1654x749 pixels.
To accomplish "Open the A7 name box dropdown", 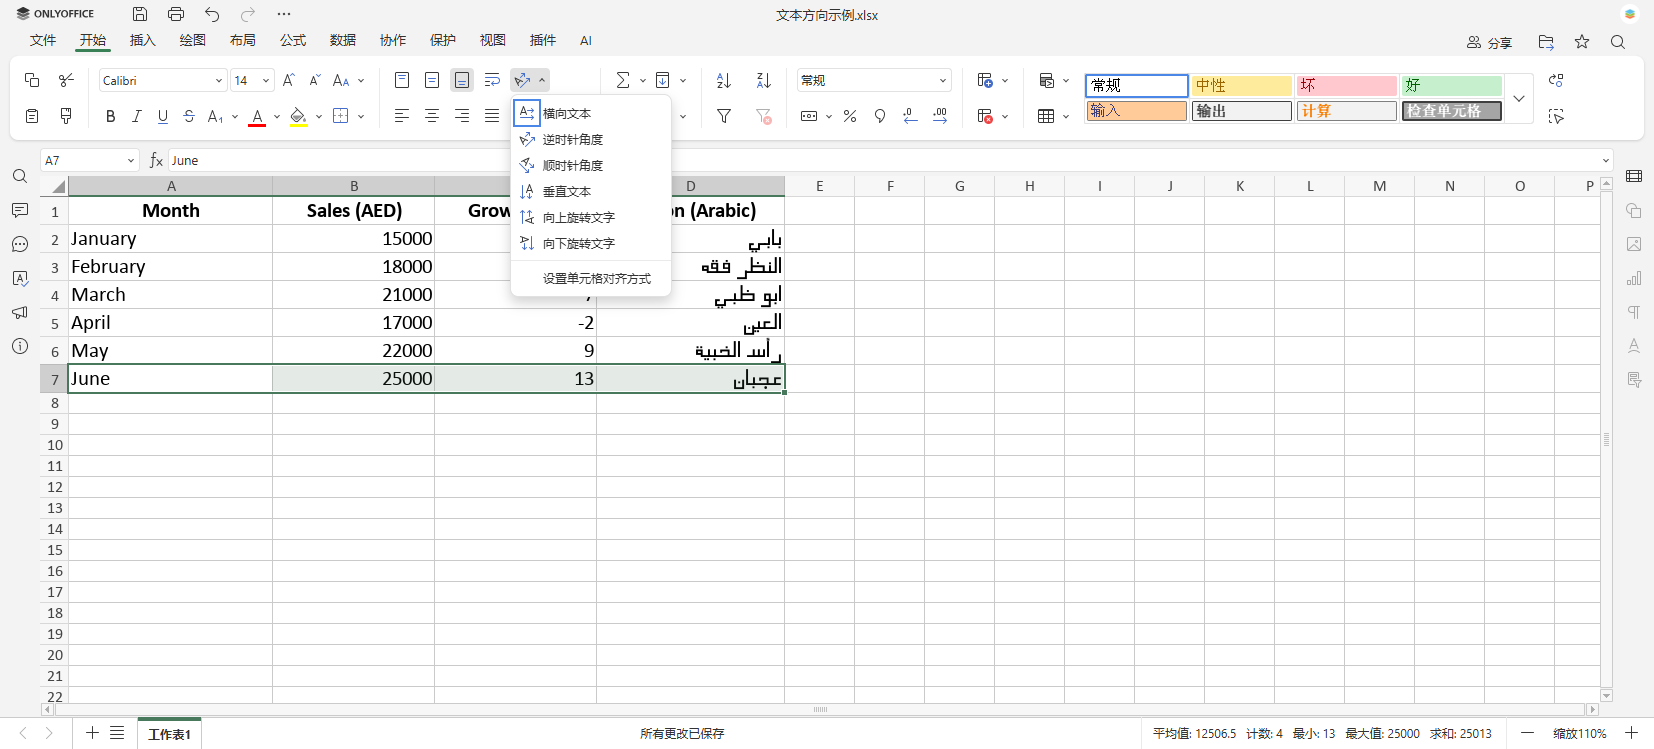I will 130,160.
